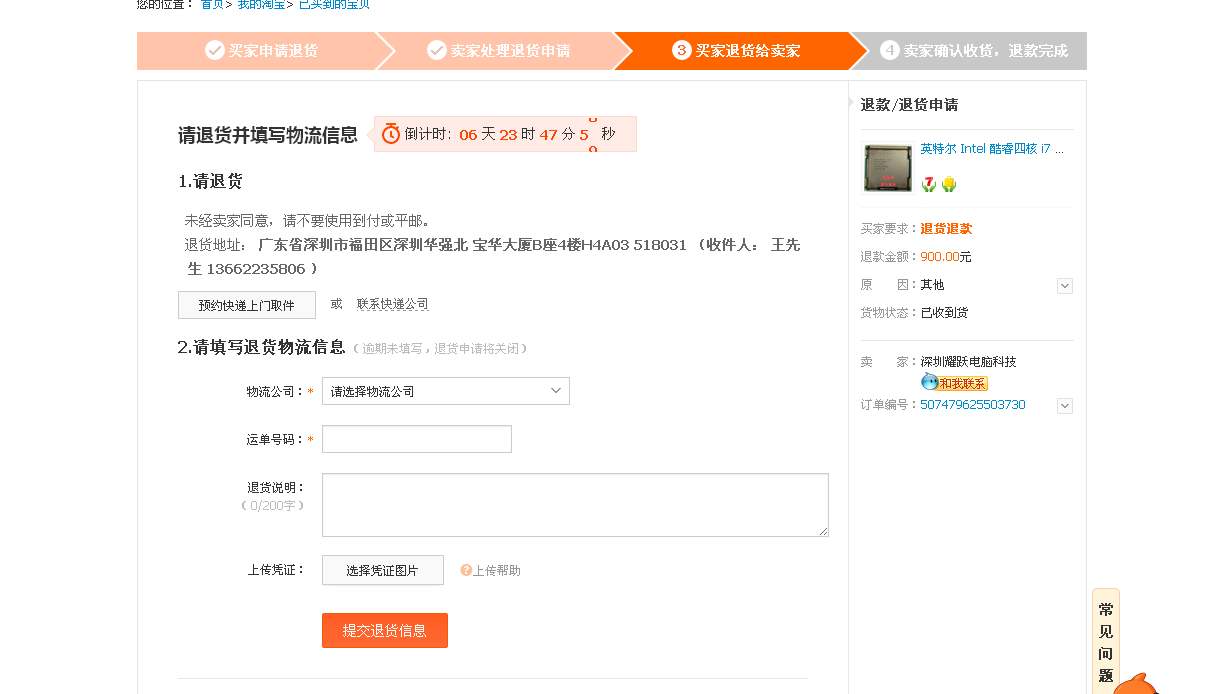This screenshot has height=694, width=1211.
Task: Click the refund amount 900.00元
Action: pos(946,257)
